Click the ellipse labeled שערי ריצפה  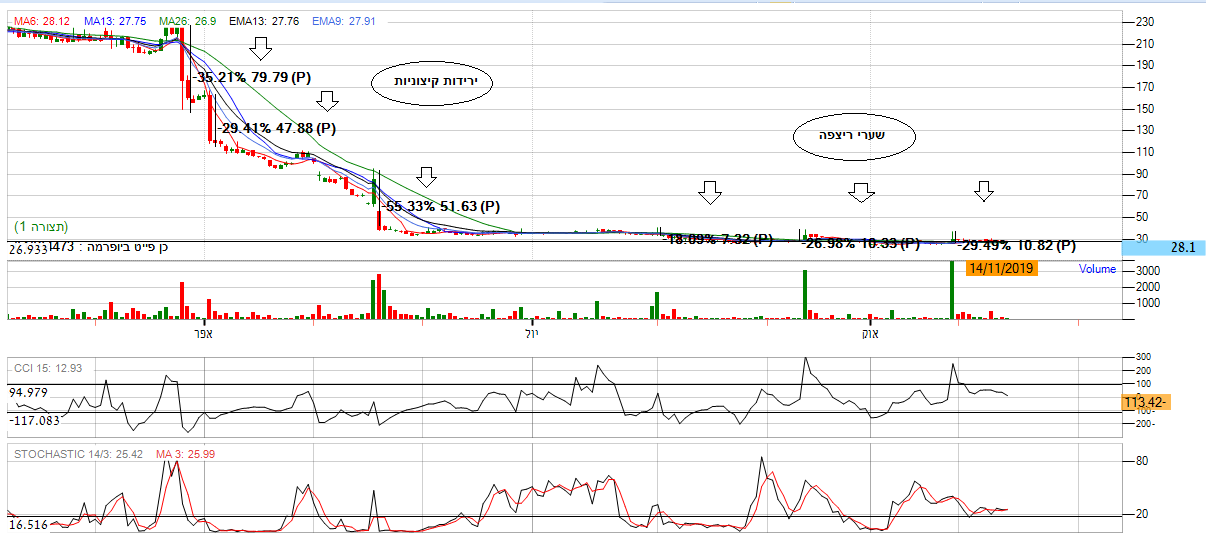tap(855, 139)
